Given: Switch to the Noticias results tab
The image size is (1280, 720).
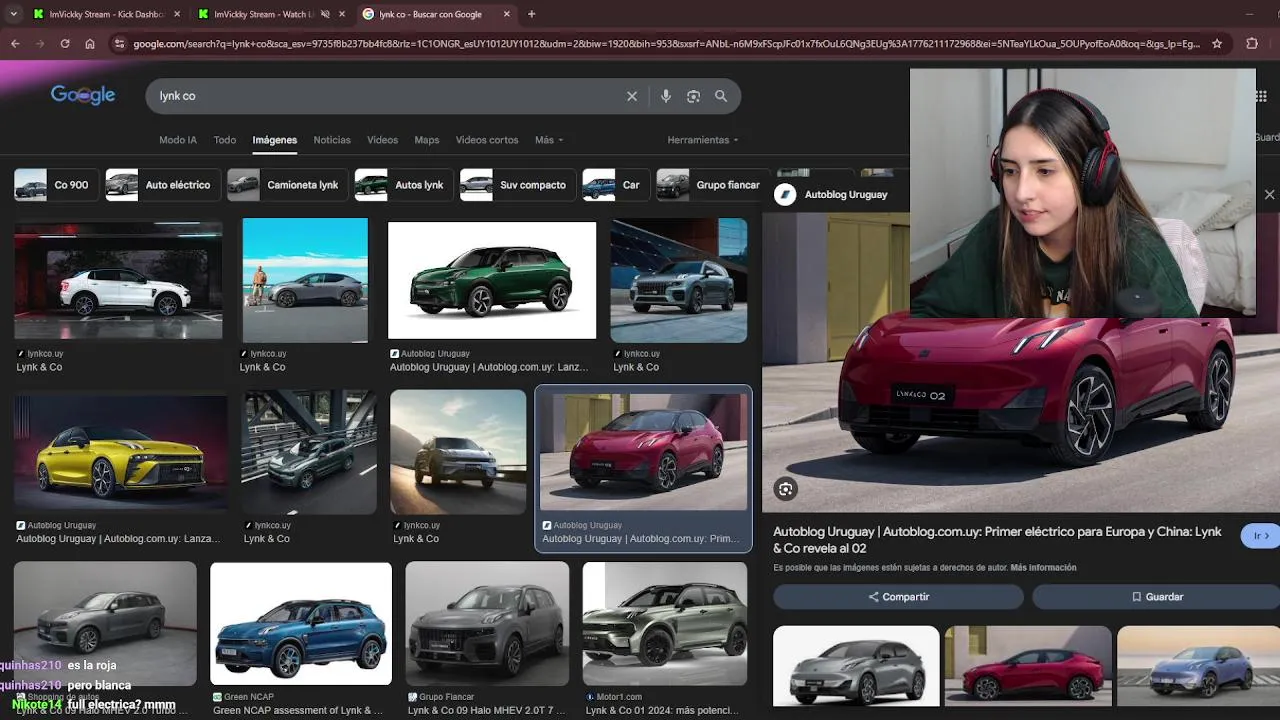Looking at the screenshot, I should pyautogui.click(x=332, y=140).
